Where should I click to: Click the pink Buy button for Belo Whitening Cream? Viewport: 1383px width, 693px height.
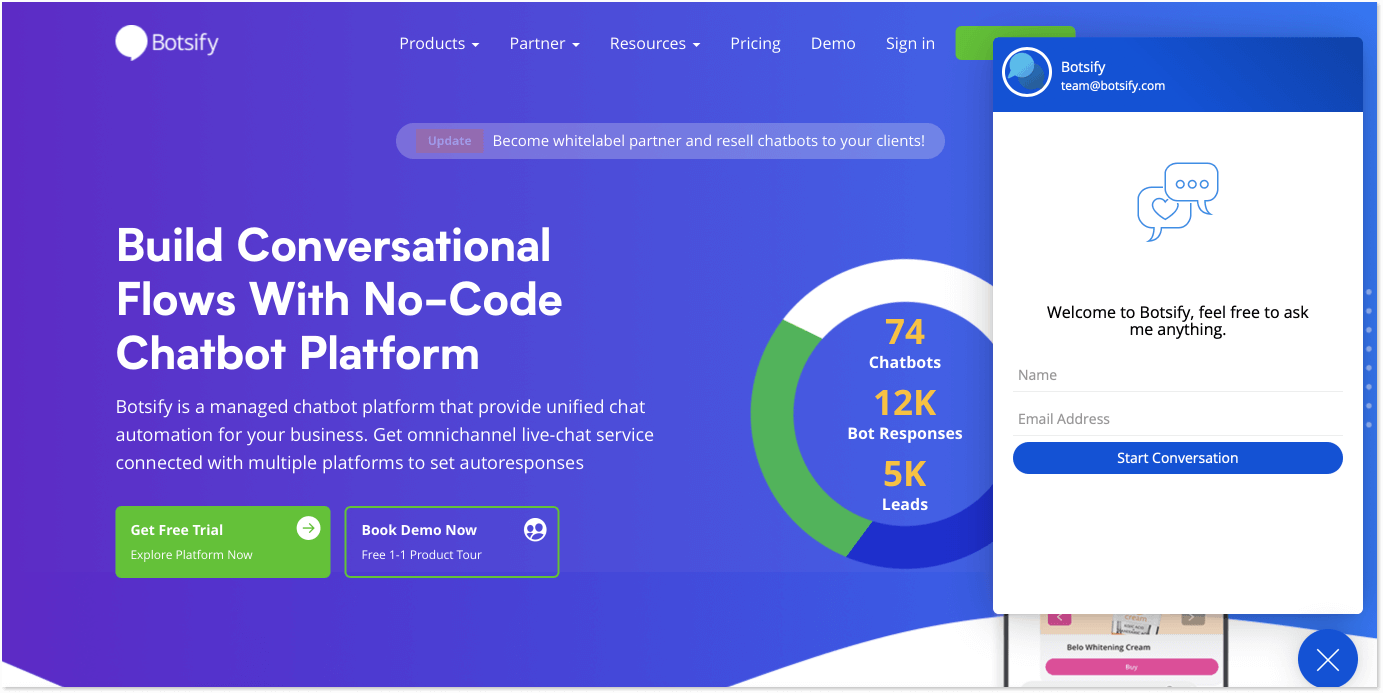(x=1130, y=667)
